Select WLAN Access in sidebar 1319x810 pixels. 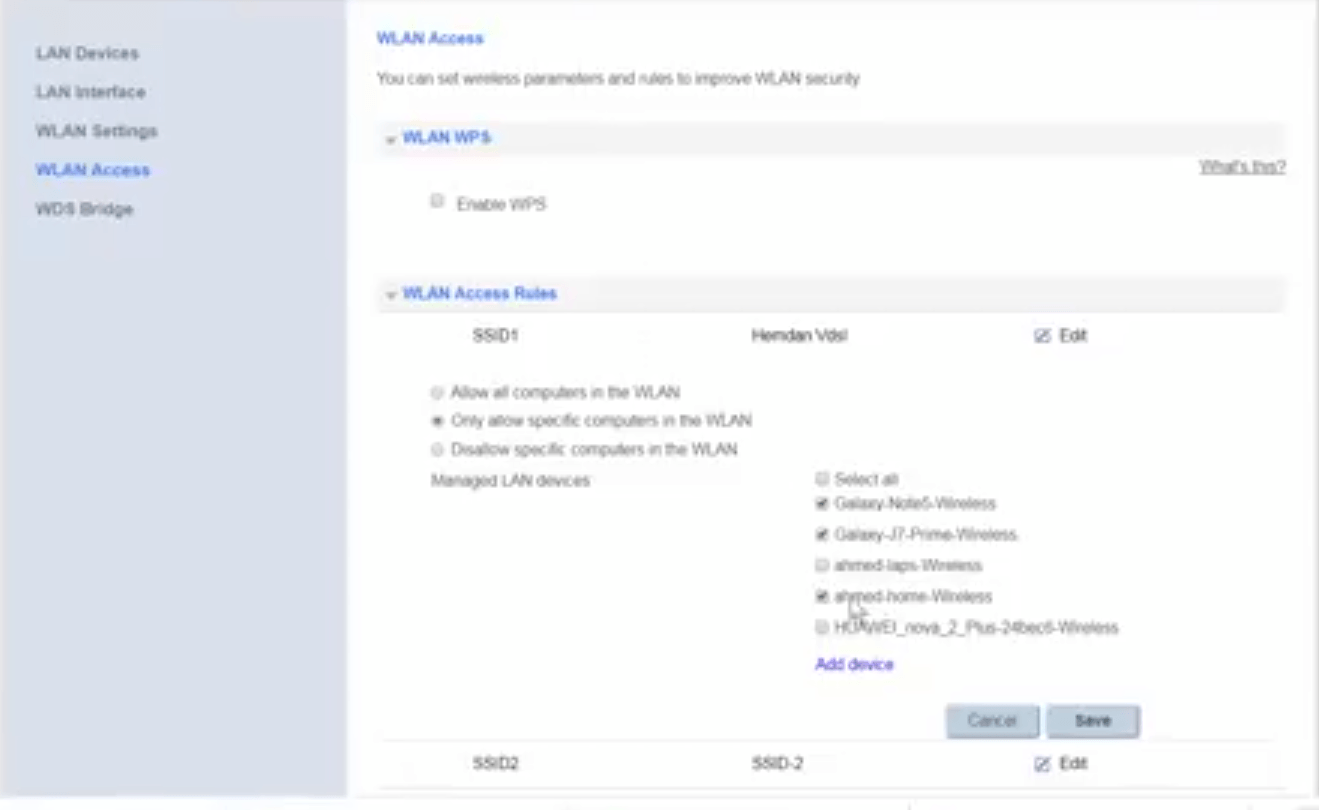click(x=92, y=170)
